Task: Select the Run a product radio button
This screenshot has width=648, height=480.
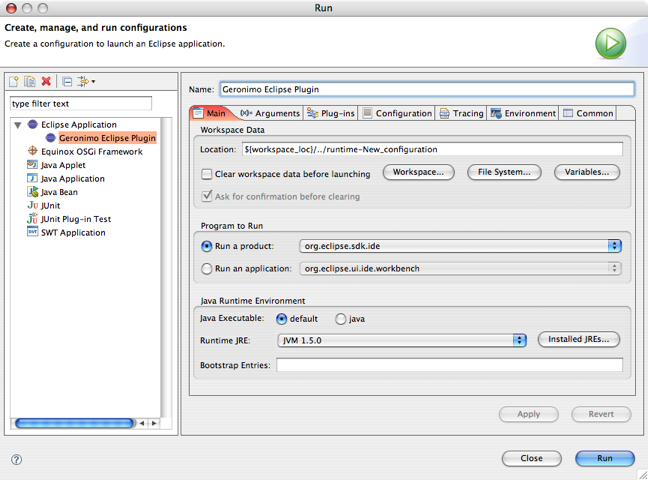Action: coord(207,246)
